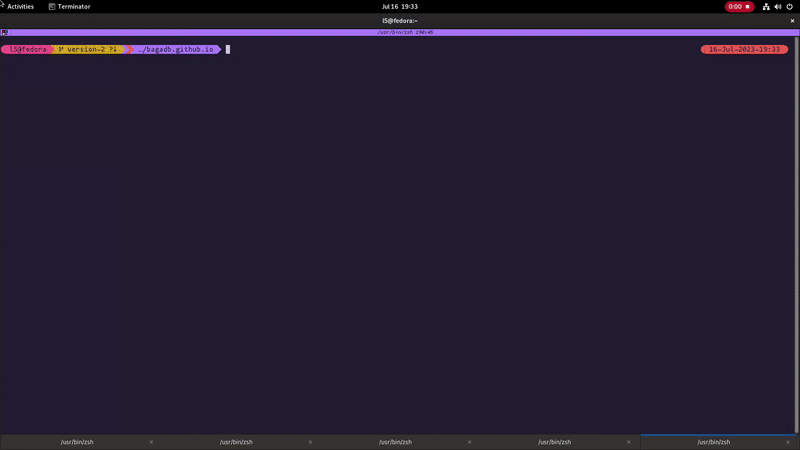
Task: Close the first /usr/bin/zsh tab
Action: pos(151,442)
